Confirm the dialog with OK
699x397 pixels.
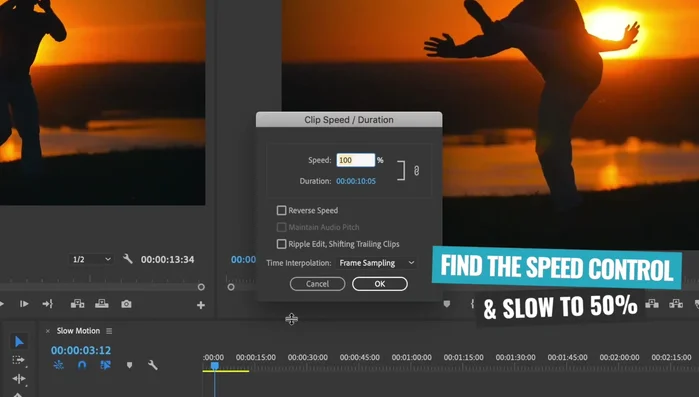pyautogui.click(x=380, y=284)
